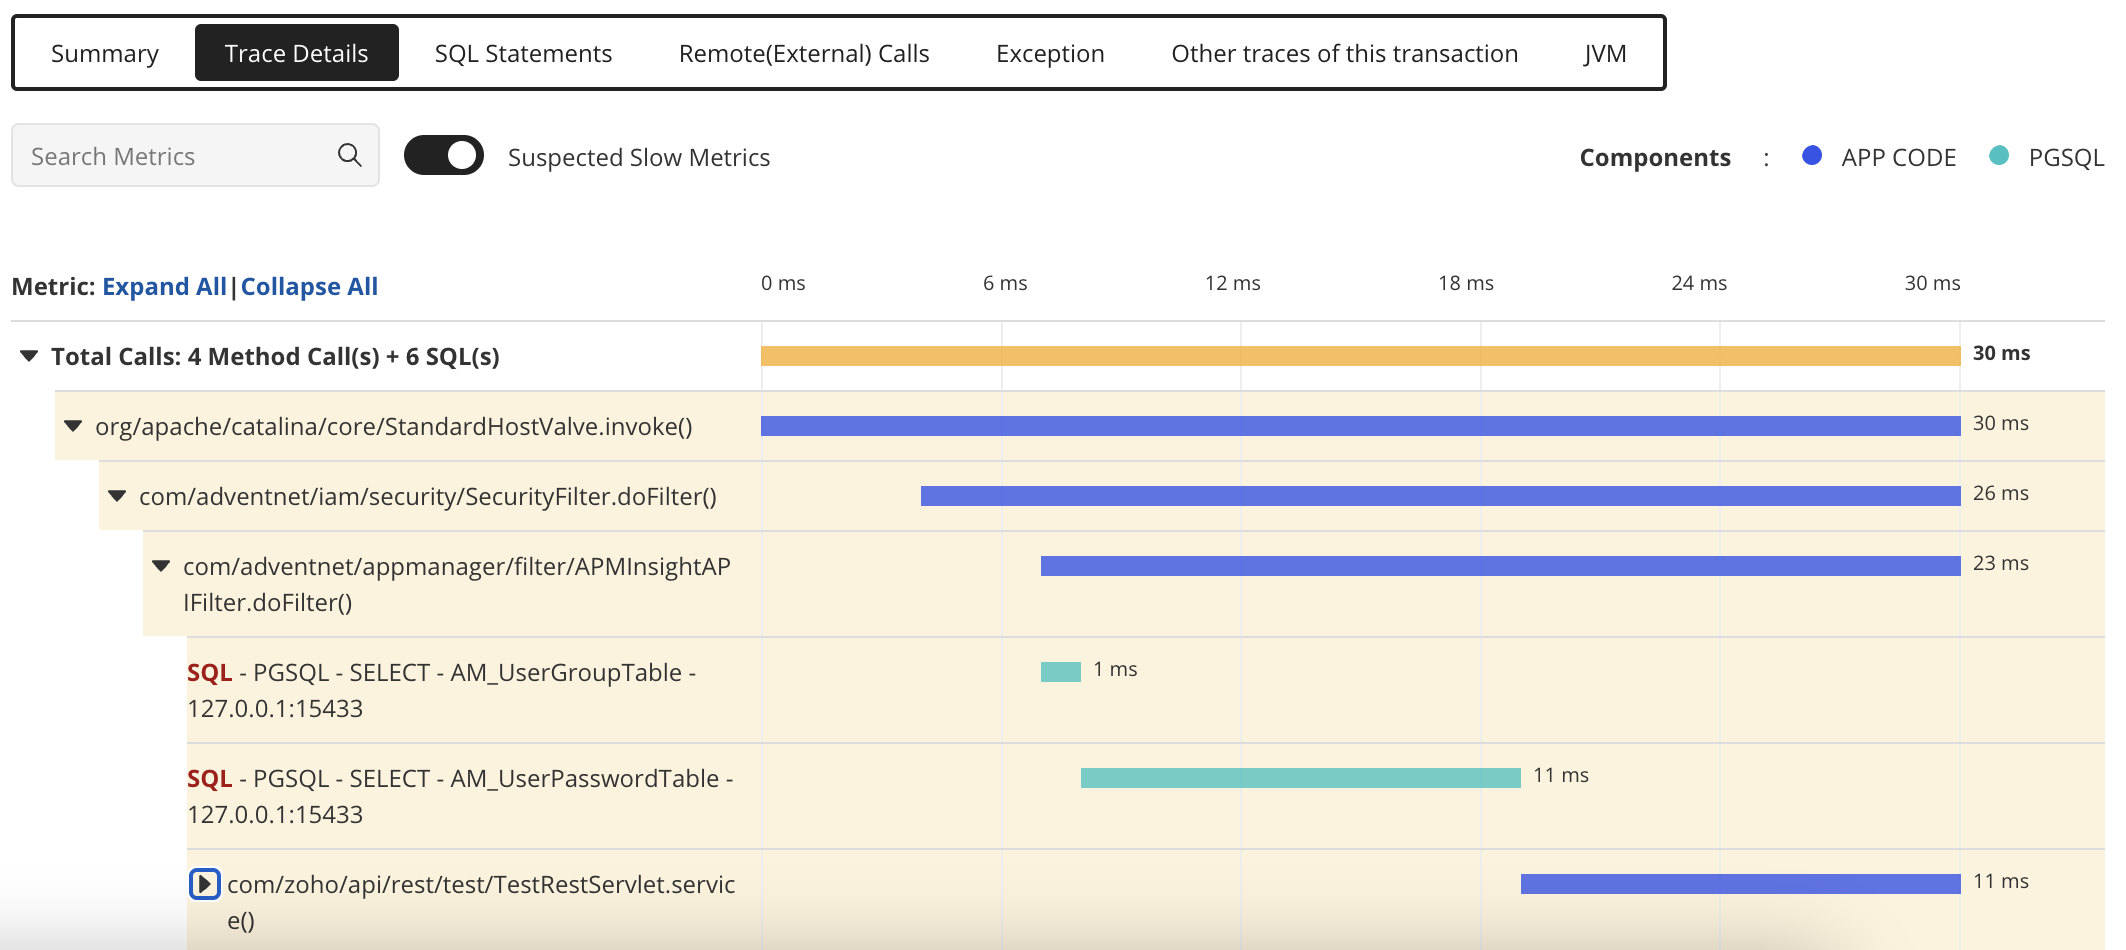Click the orange Total Calls timeline bar
Screen dimensions: 2126x950
(1360, 353)
